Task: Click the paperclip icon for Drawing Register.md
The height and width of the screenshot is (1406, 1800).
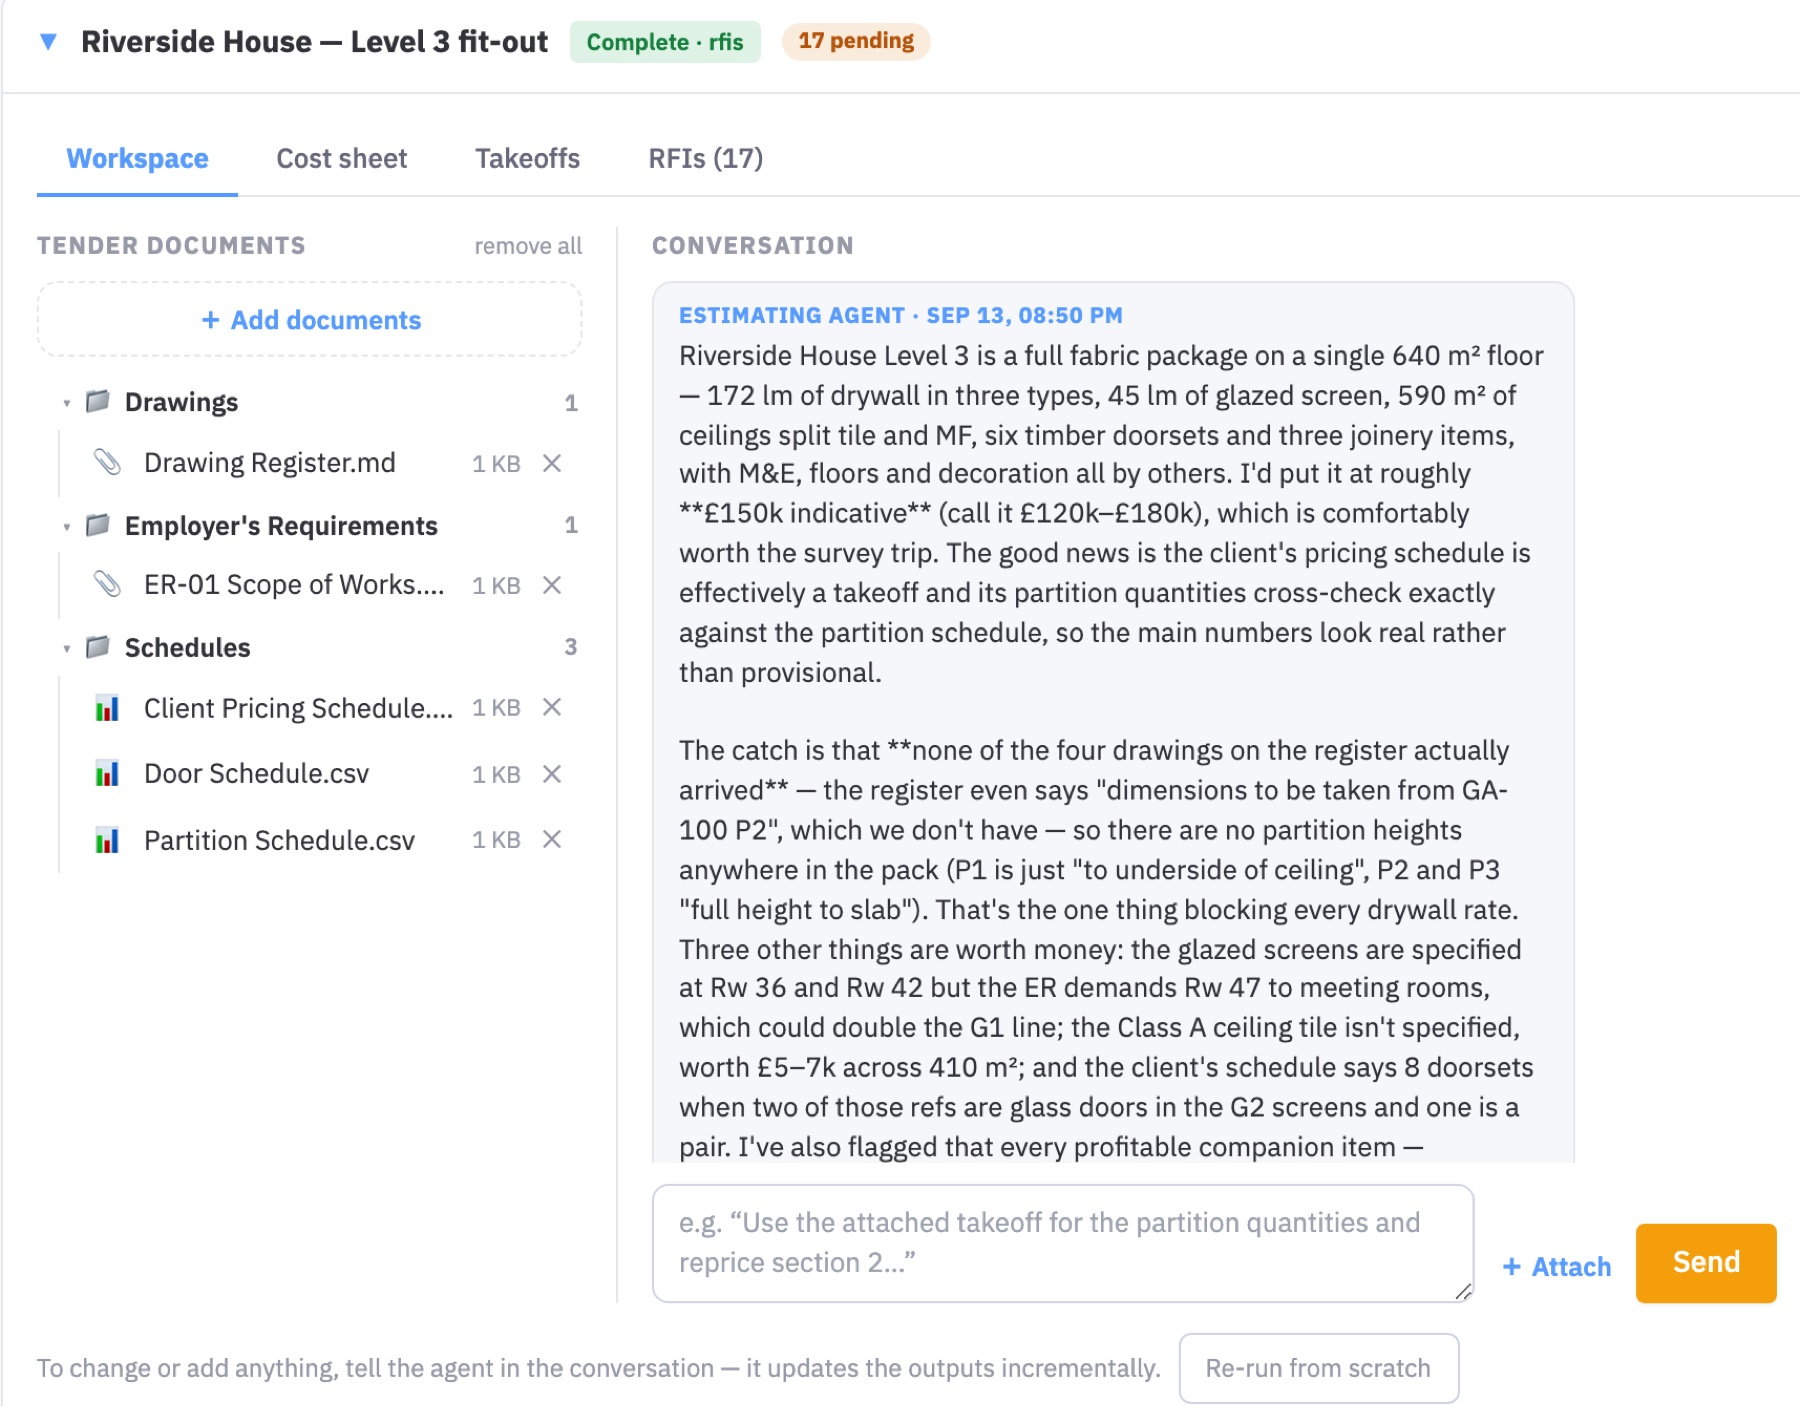Action: [x=107, y=462]
